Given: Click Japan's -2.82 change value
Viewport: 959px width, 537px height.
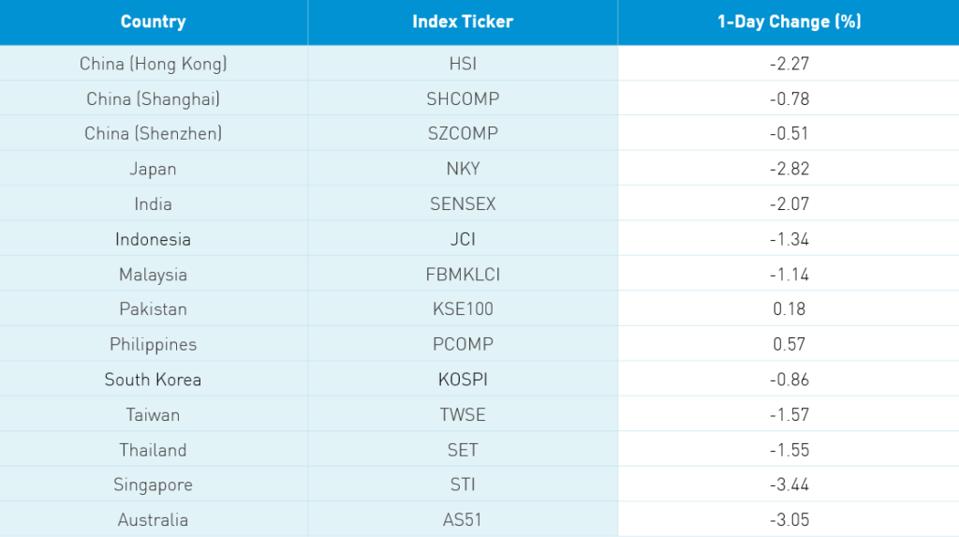Looking at the screenshot, I should (789, 169).
